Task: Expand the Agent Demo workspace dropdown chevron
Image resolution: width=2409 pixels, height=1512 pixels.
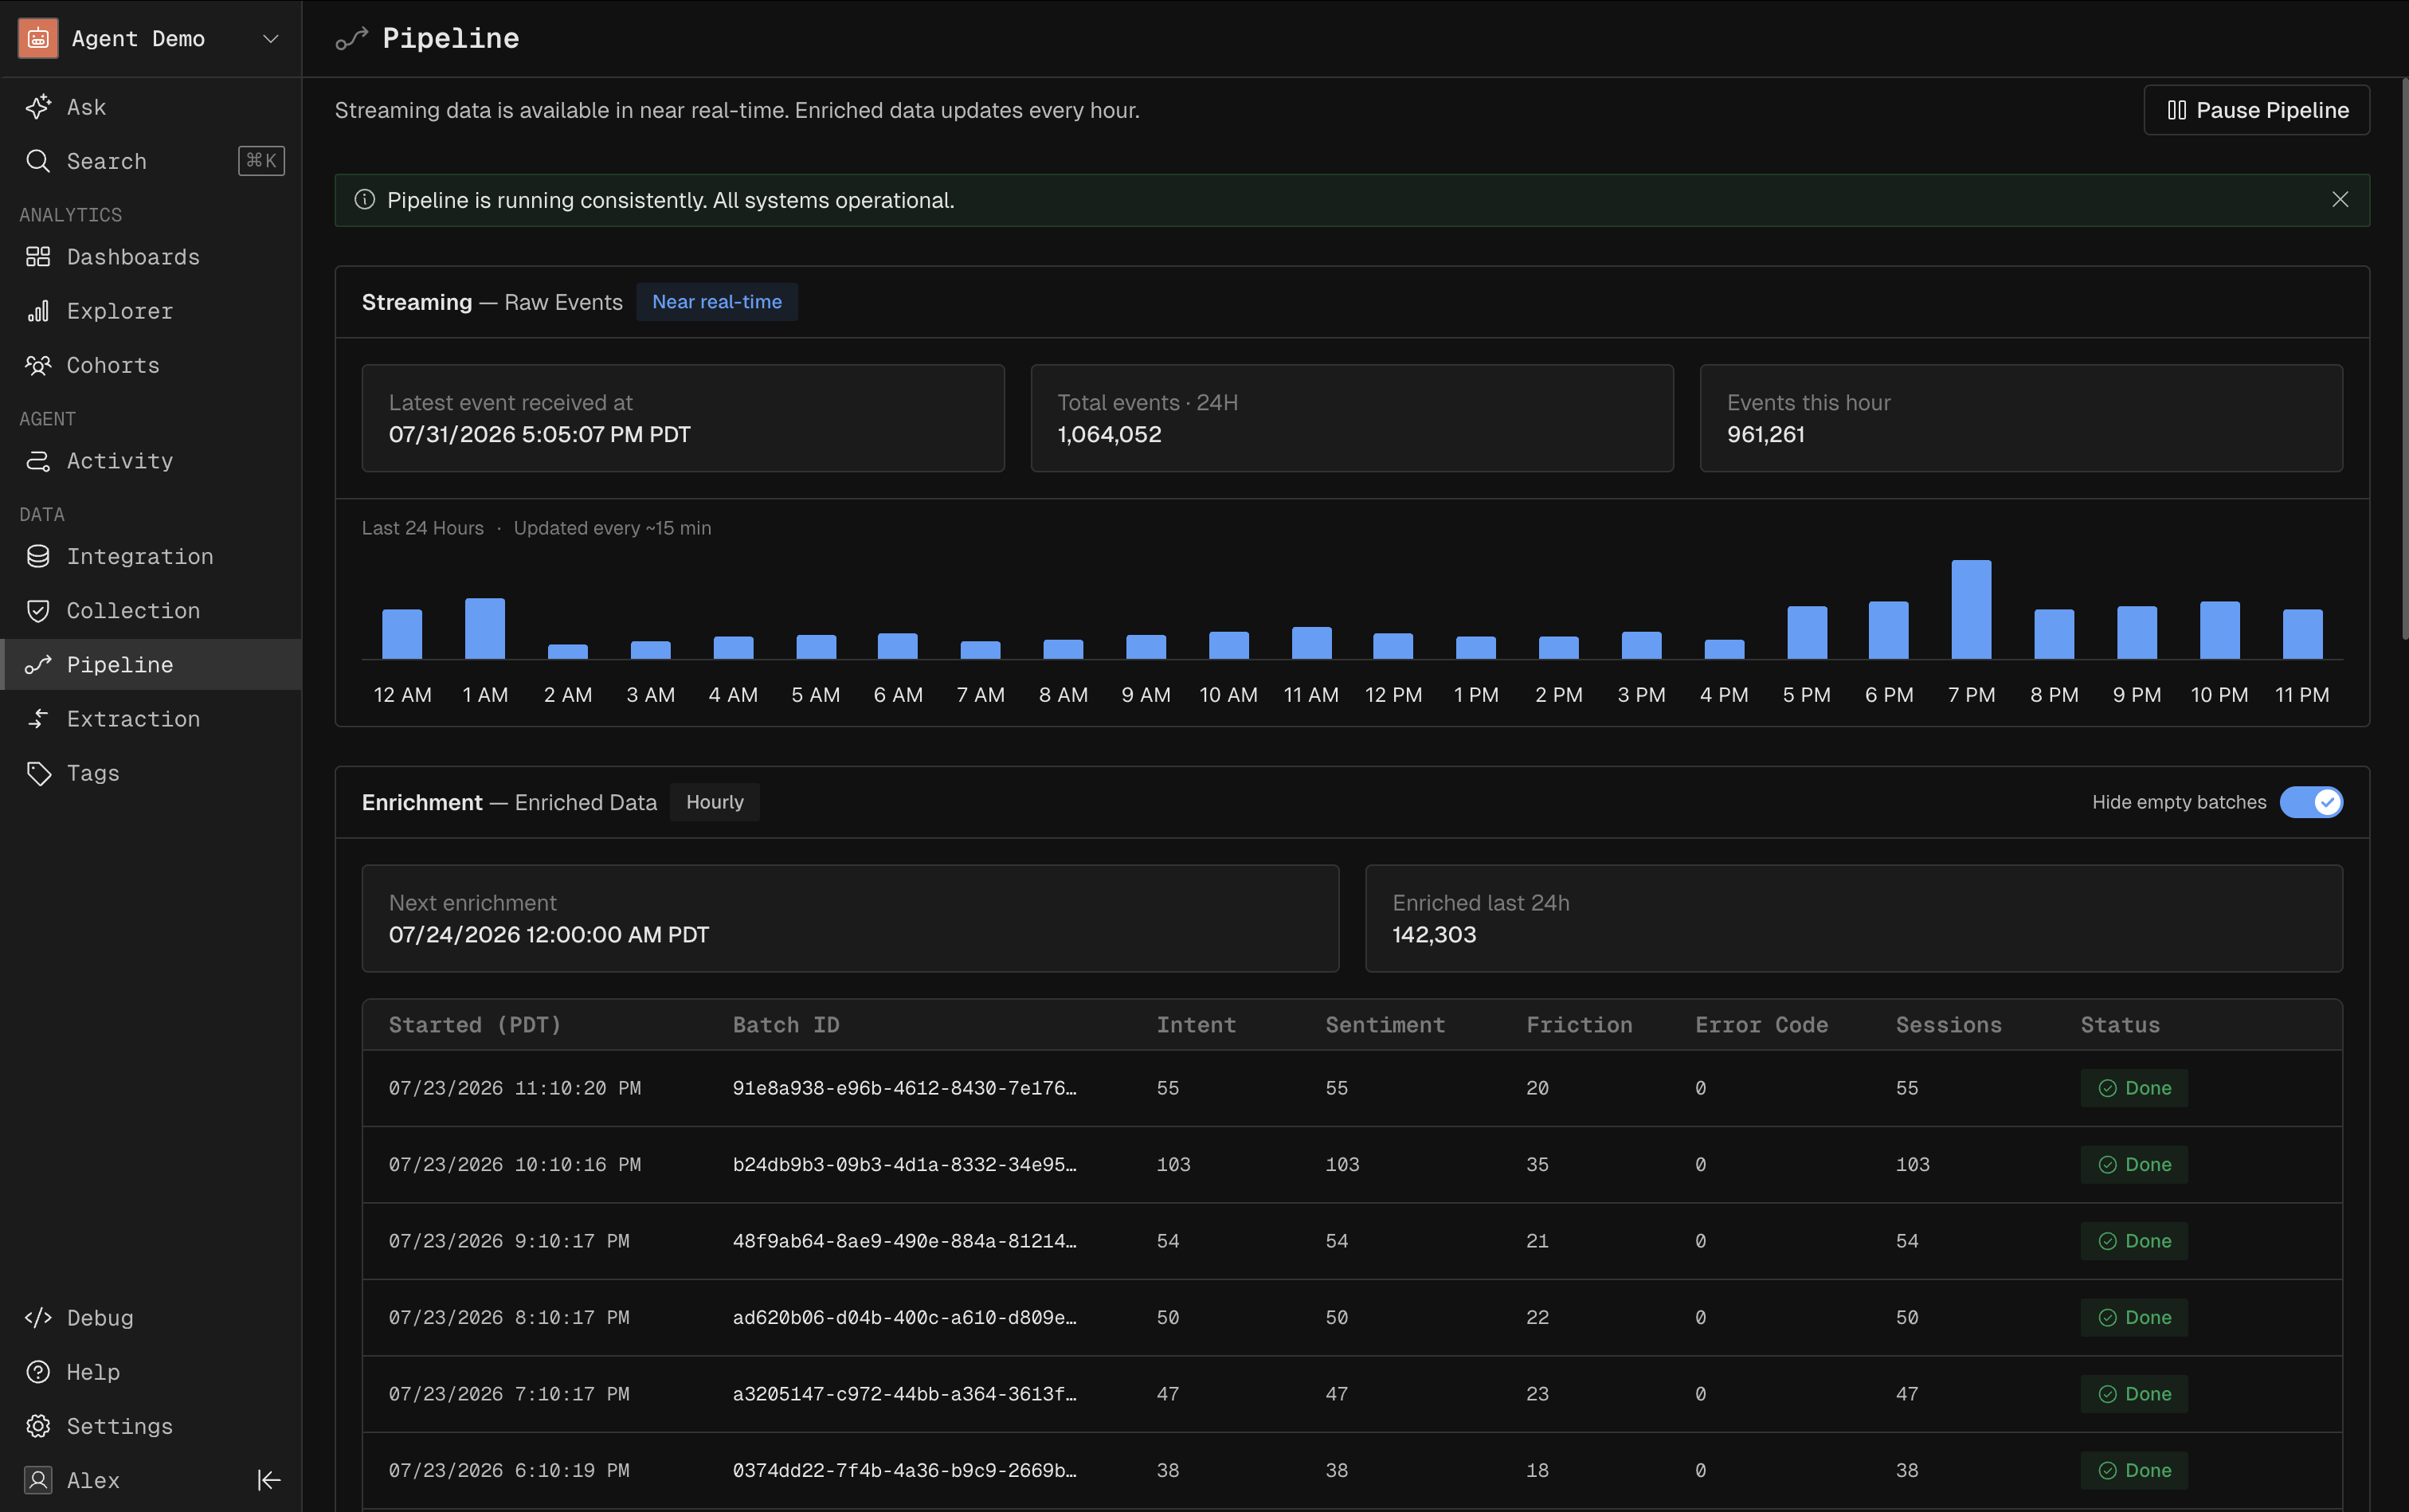Action: [270, 39]
